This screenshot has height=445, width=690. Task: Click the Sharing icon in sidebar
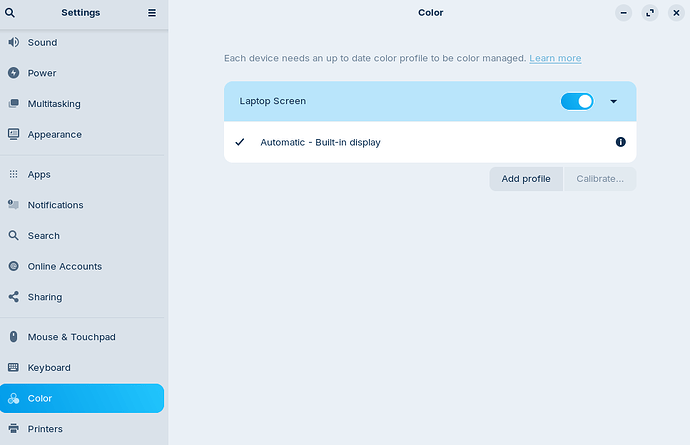click(x=14, y=297)
